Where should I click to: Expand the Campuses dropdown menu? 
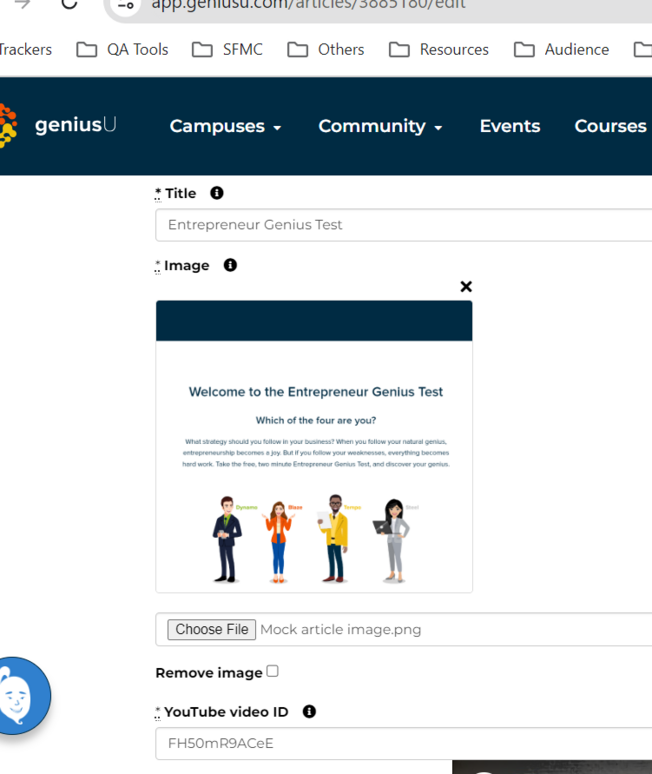click(226, 126)
